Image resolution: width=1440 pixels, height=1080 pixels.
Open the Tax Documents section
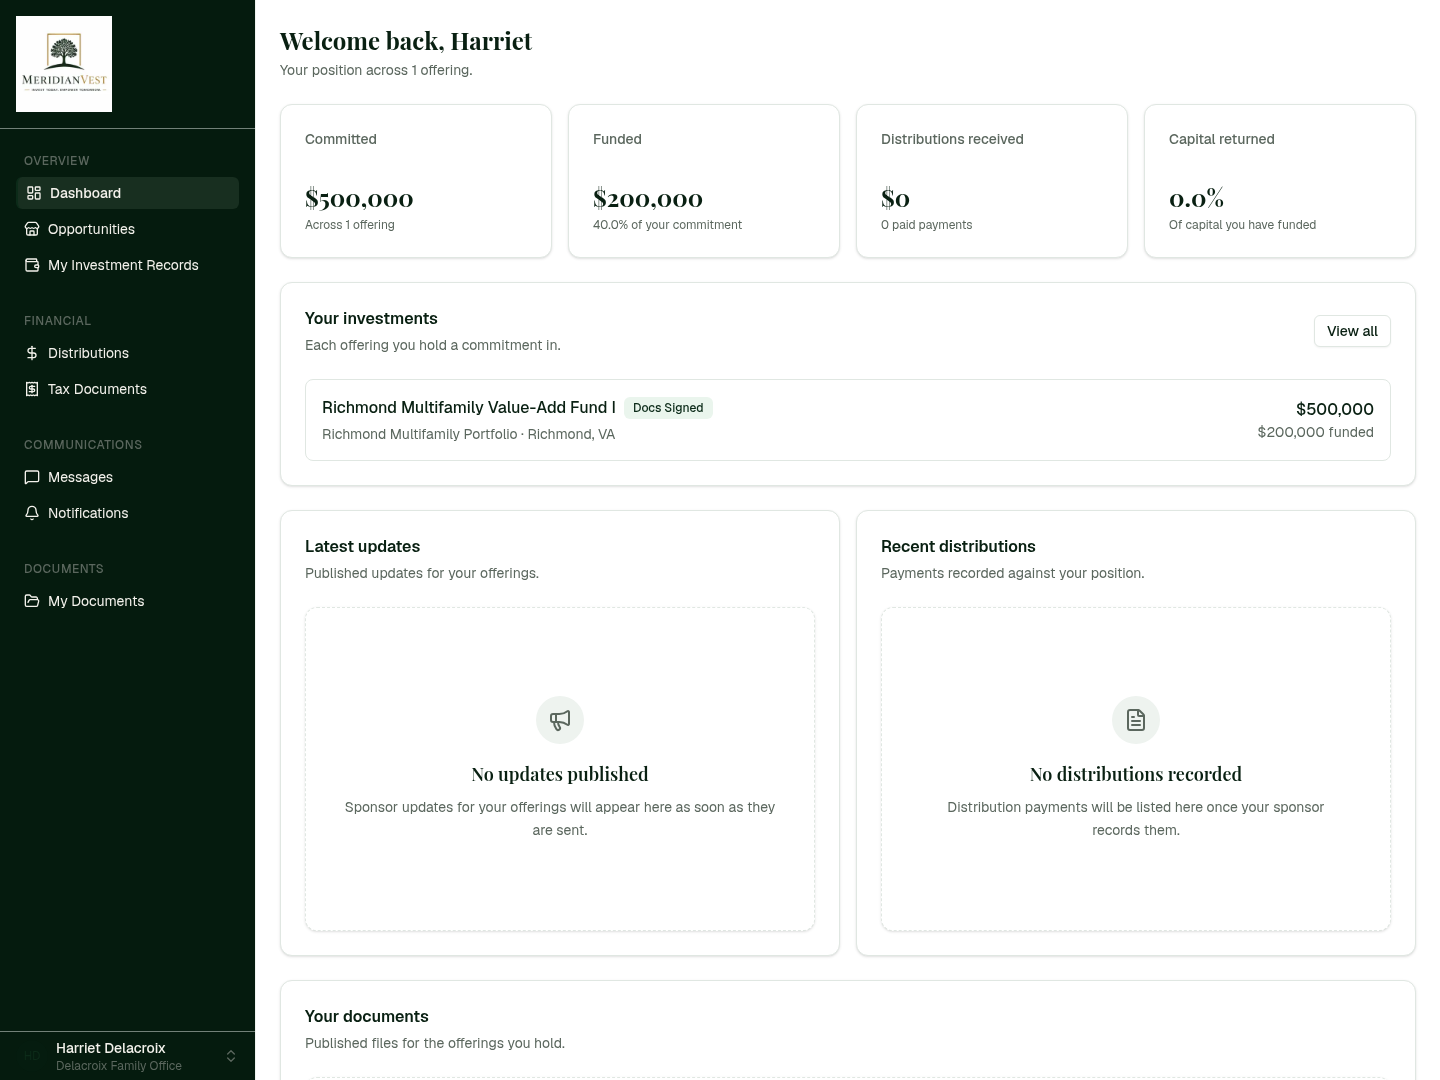point(127,389)
